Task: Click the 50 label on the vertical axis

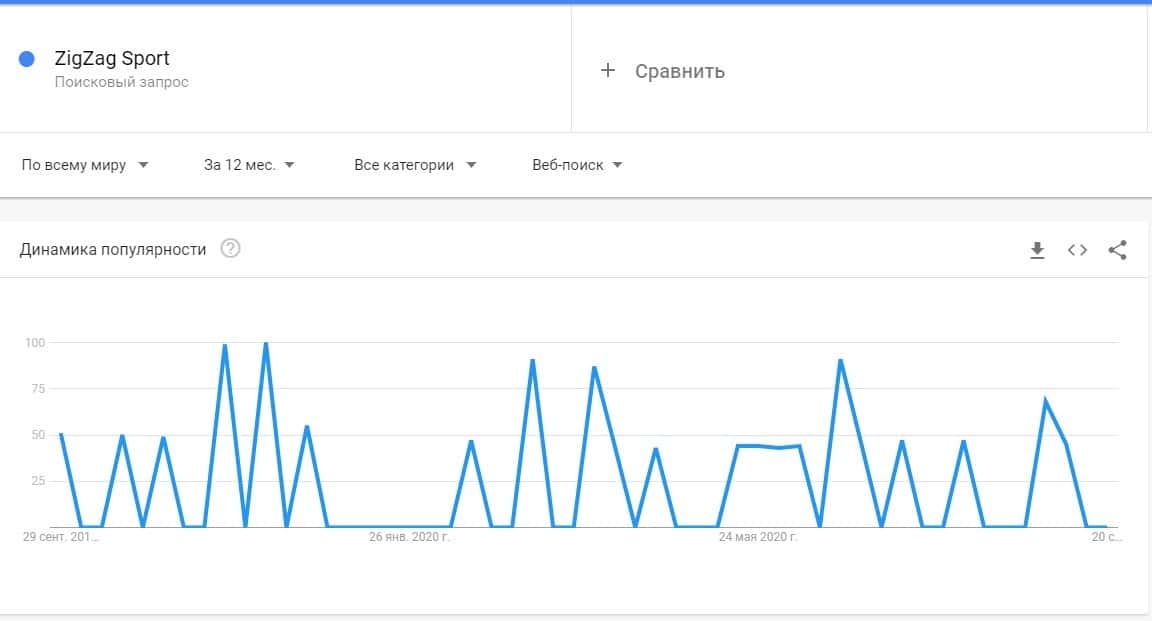Action: (38, 435)
